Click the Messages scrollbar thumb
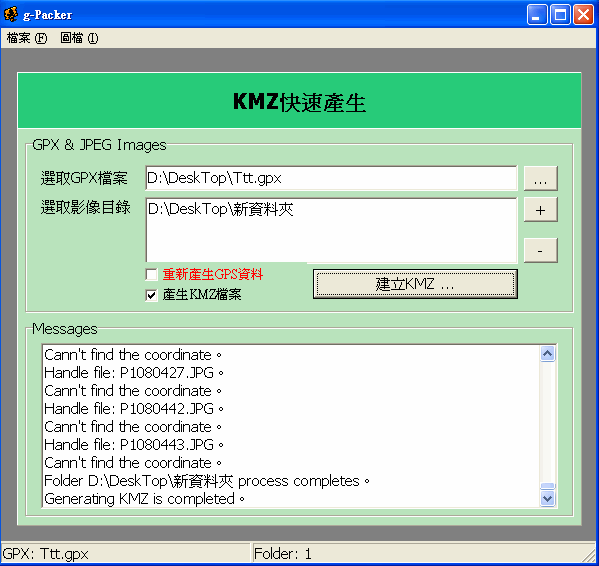The image size is (599, 566). pyautogui.click(x=547, y=486)
